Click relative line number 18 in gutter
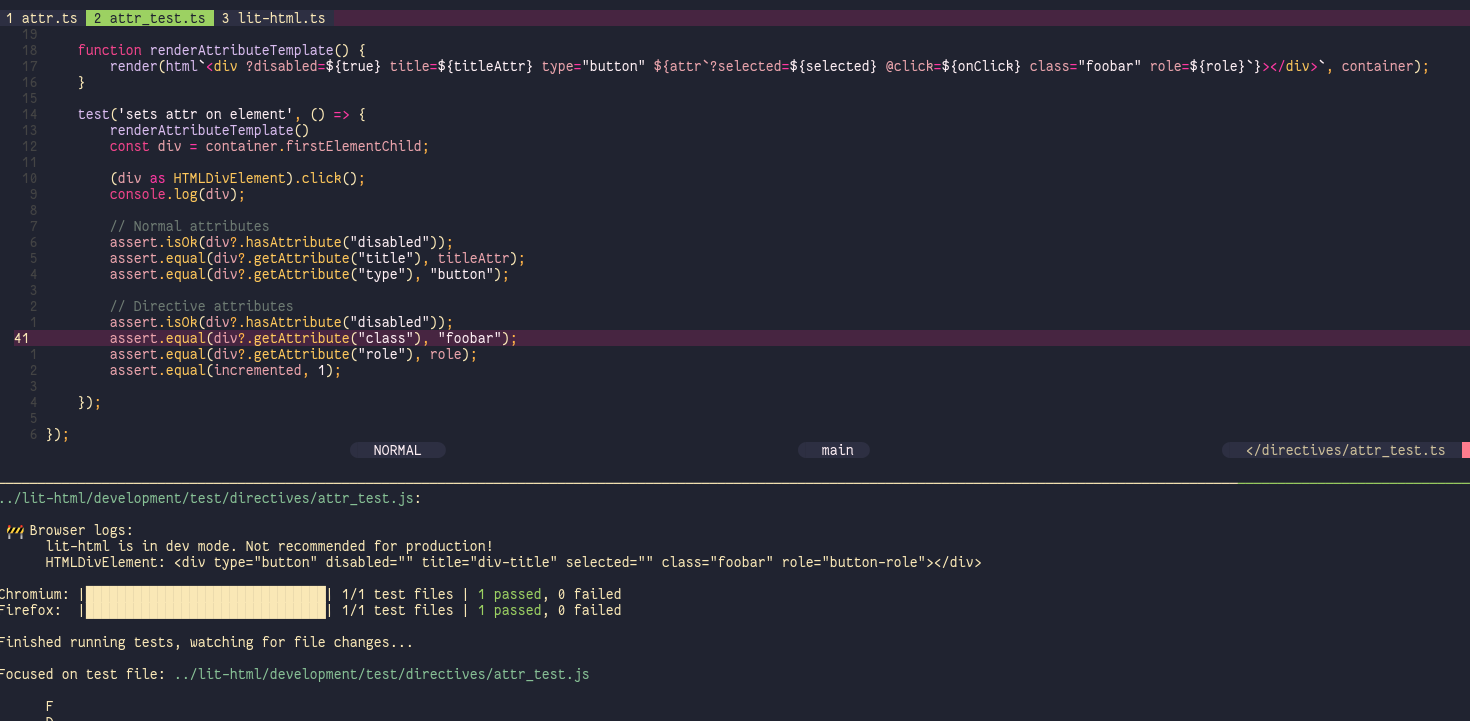This screenshot has width=1470, height=721. [29, 50]
